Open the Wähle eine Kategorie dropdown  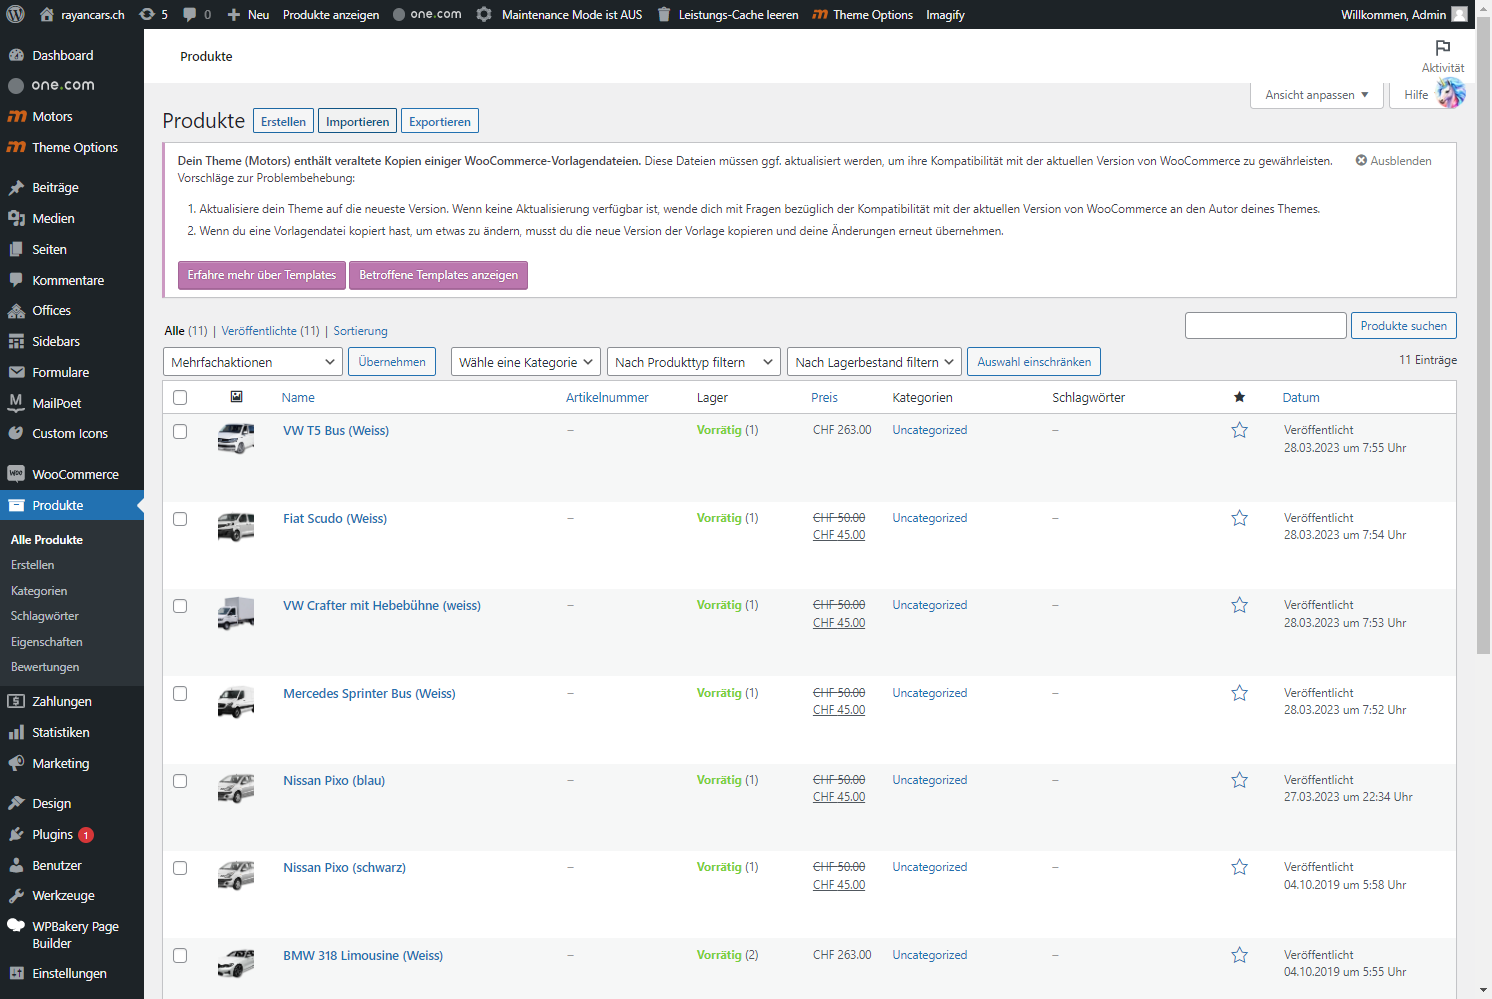pyautogui.click(x=525, y=362)
